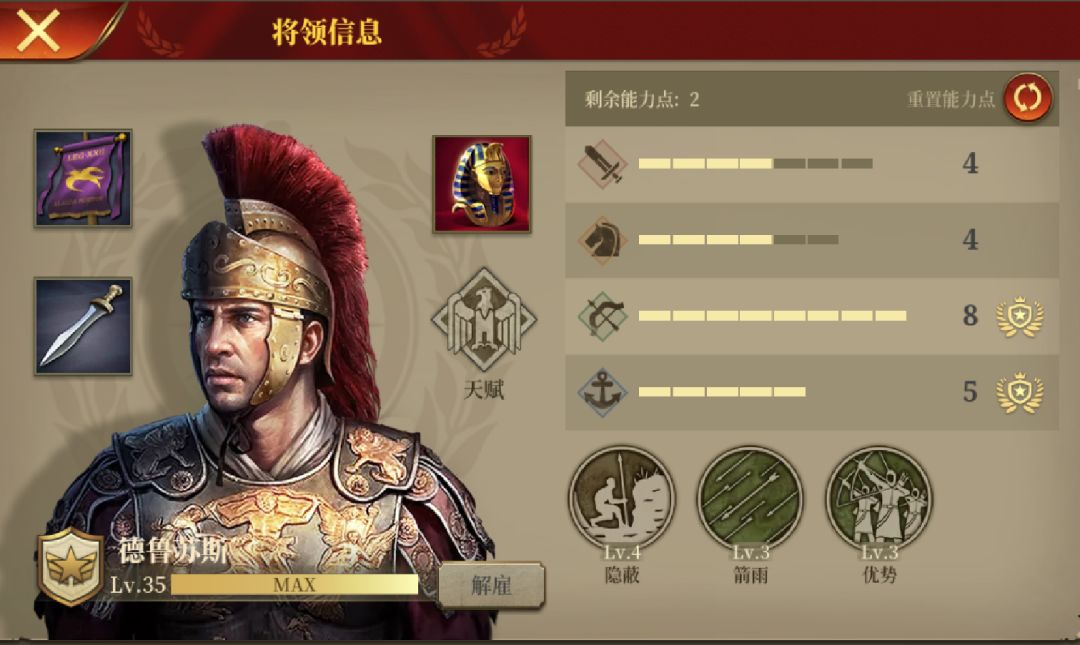Click the laurel medal beside navy value 5
The image size is (1080, 645).
click(x=1019, y=393)
